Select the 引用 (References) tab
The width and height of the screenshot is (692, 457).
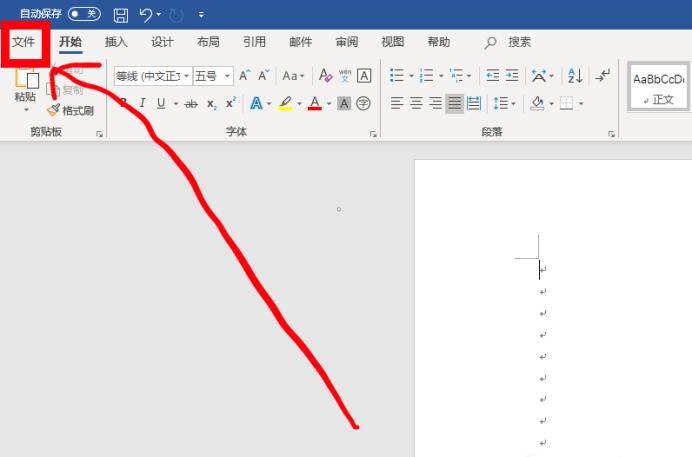point(254,42)
